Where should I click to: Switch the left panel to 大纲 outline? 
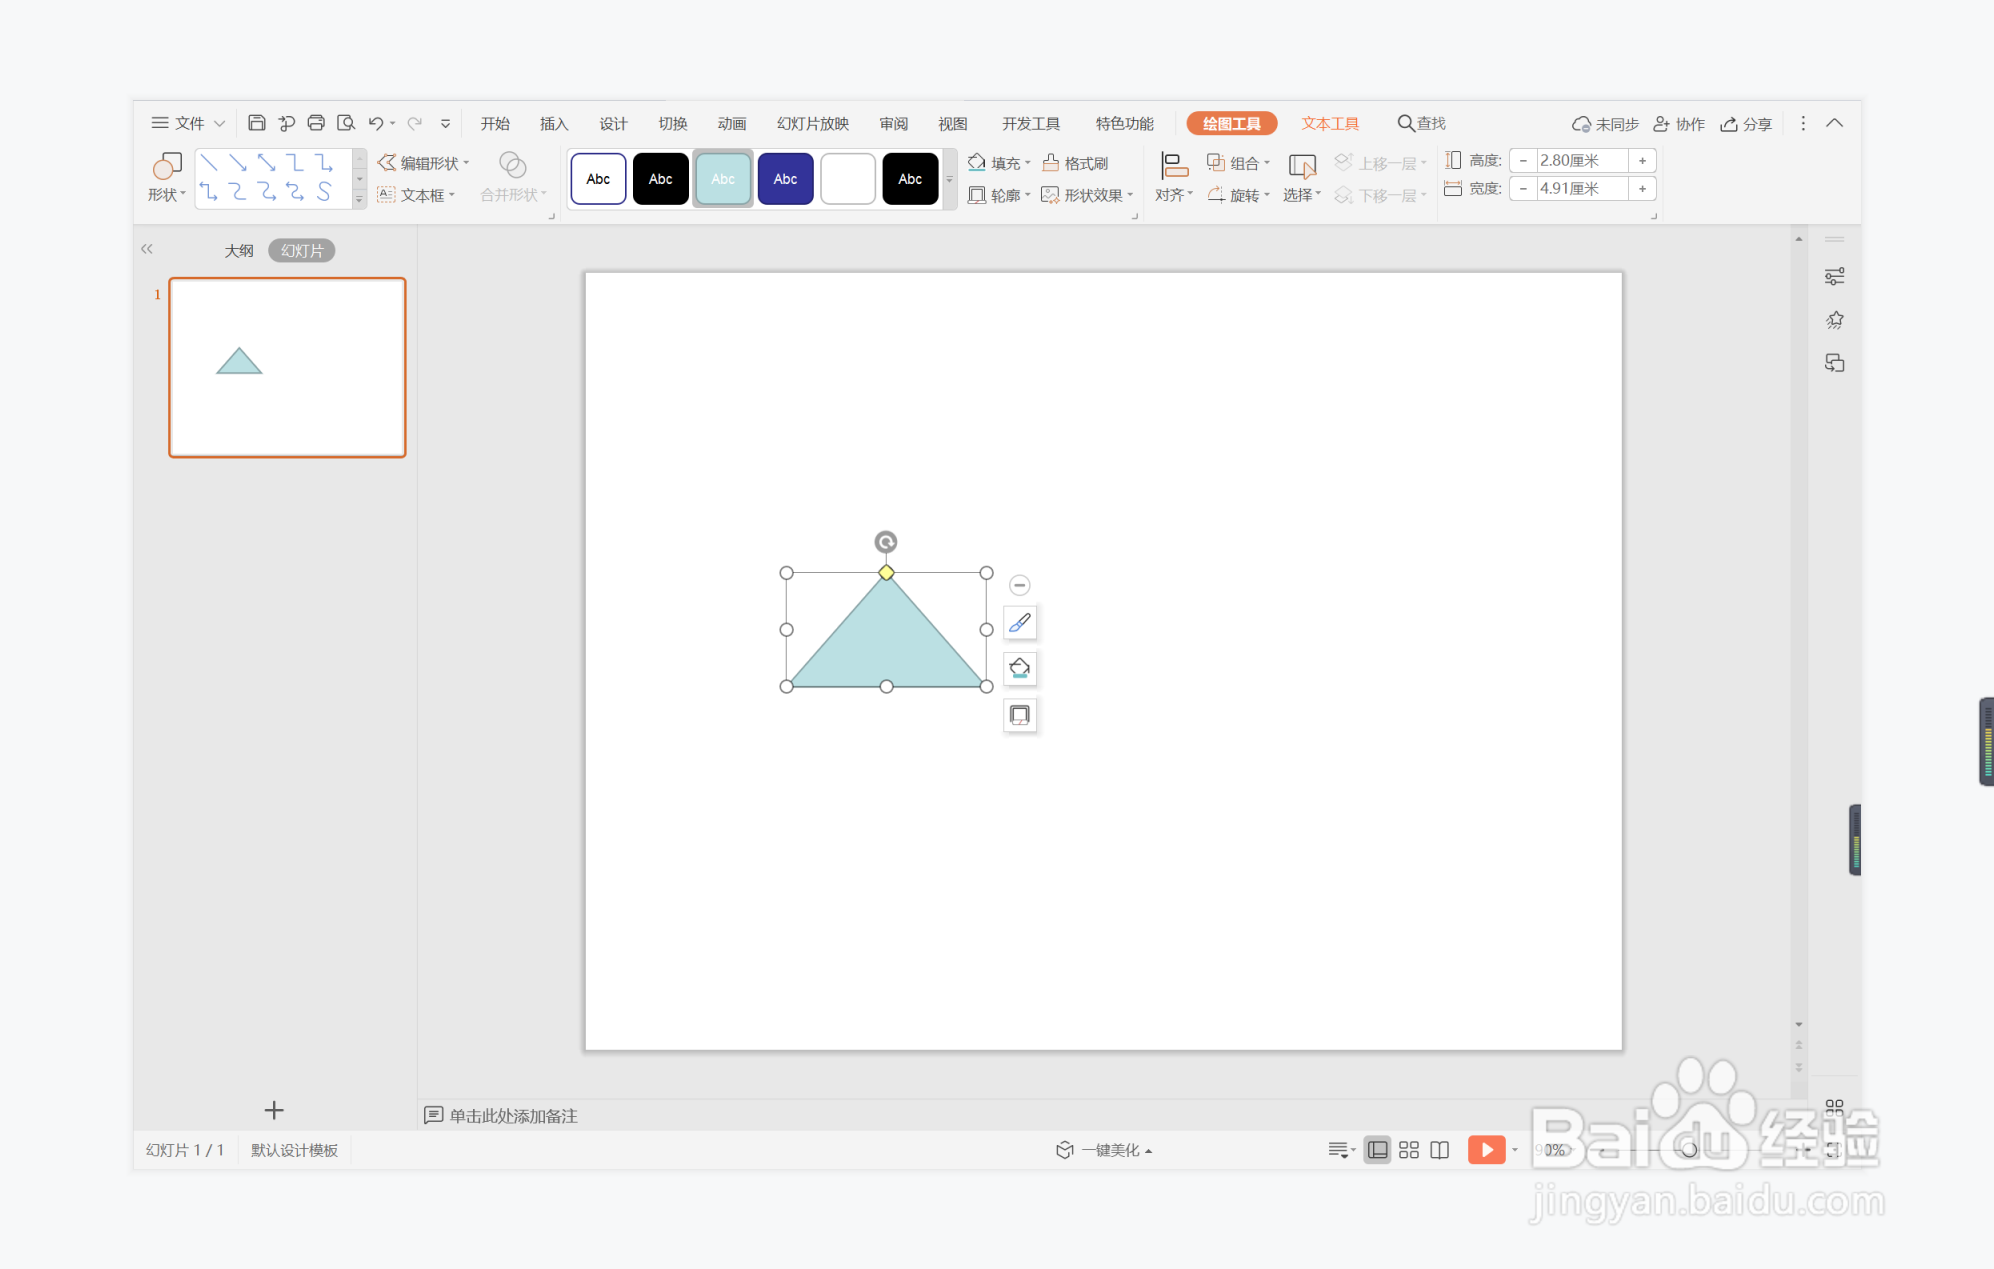pos(238,251)
